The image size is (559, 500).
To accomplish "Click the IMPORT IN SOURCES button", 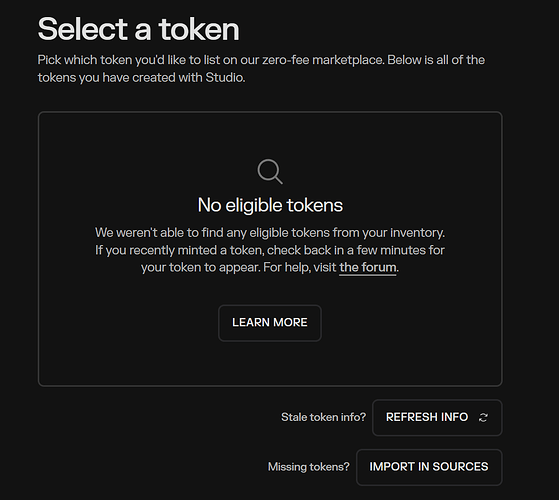I will point(429,467).
